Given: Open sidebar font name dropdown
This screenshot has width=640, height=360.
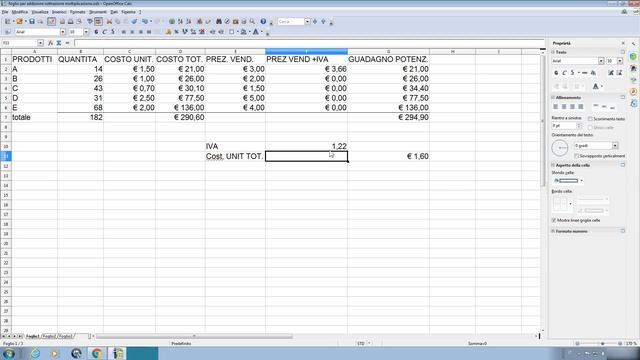Looking at the screenshot, I should [x=601, y=61].
